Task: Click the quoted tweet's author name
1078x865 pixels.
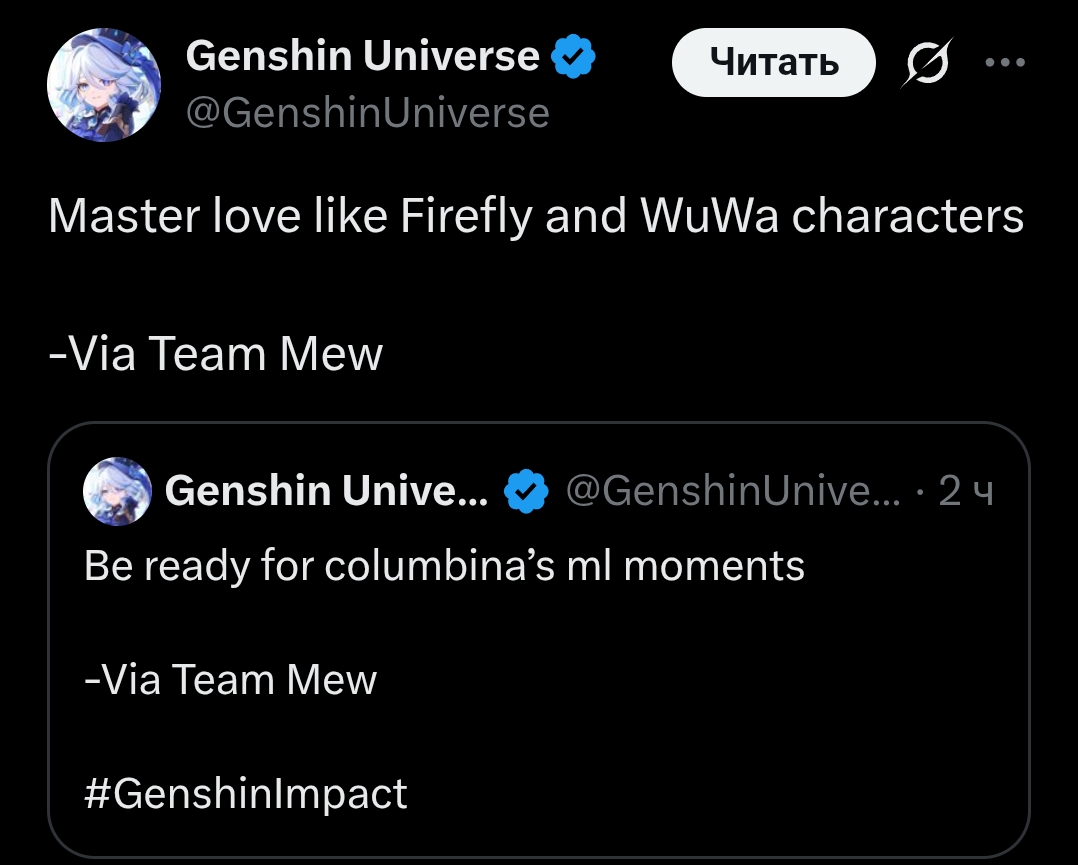Action: tap(326, 491)
